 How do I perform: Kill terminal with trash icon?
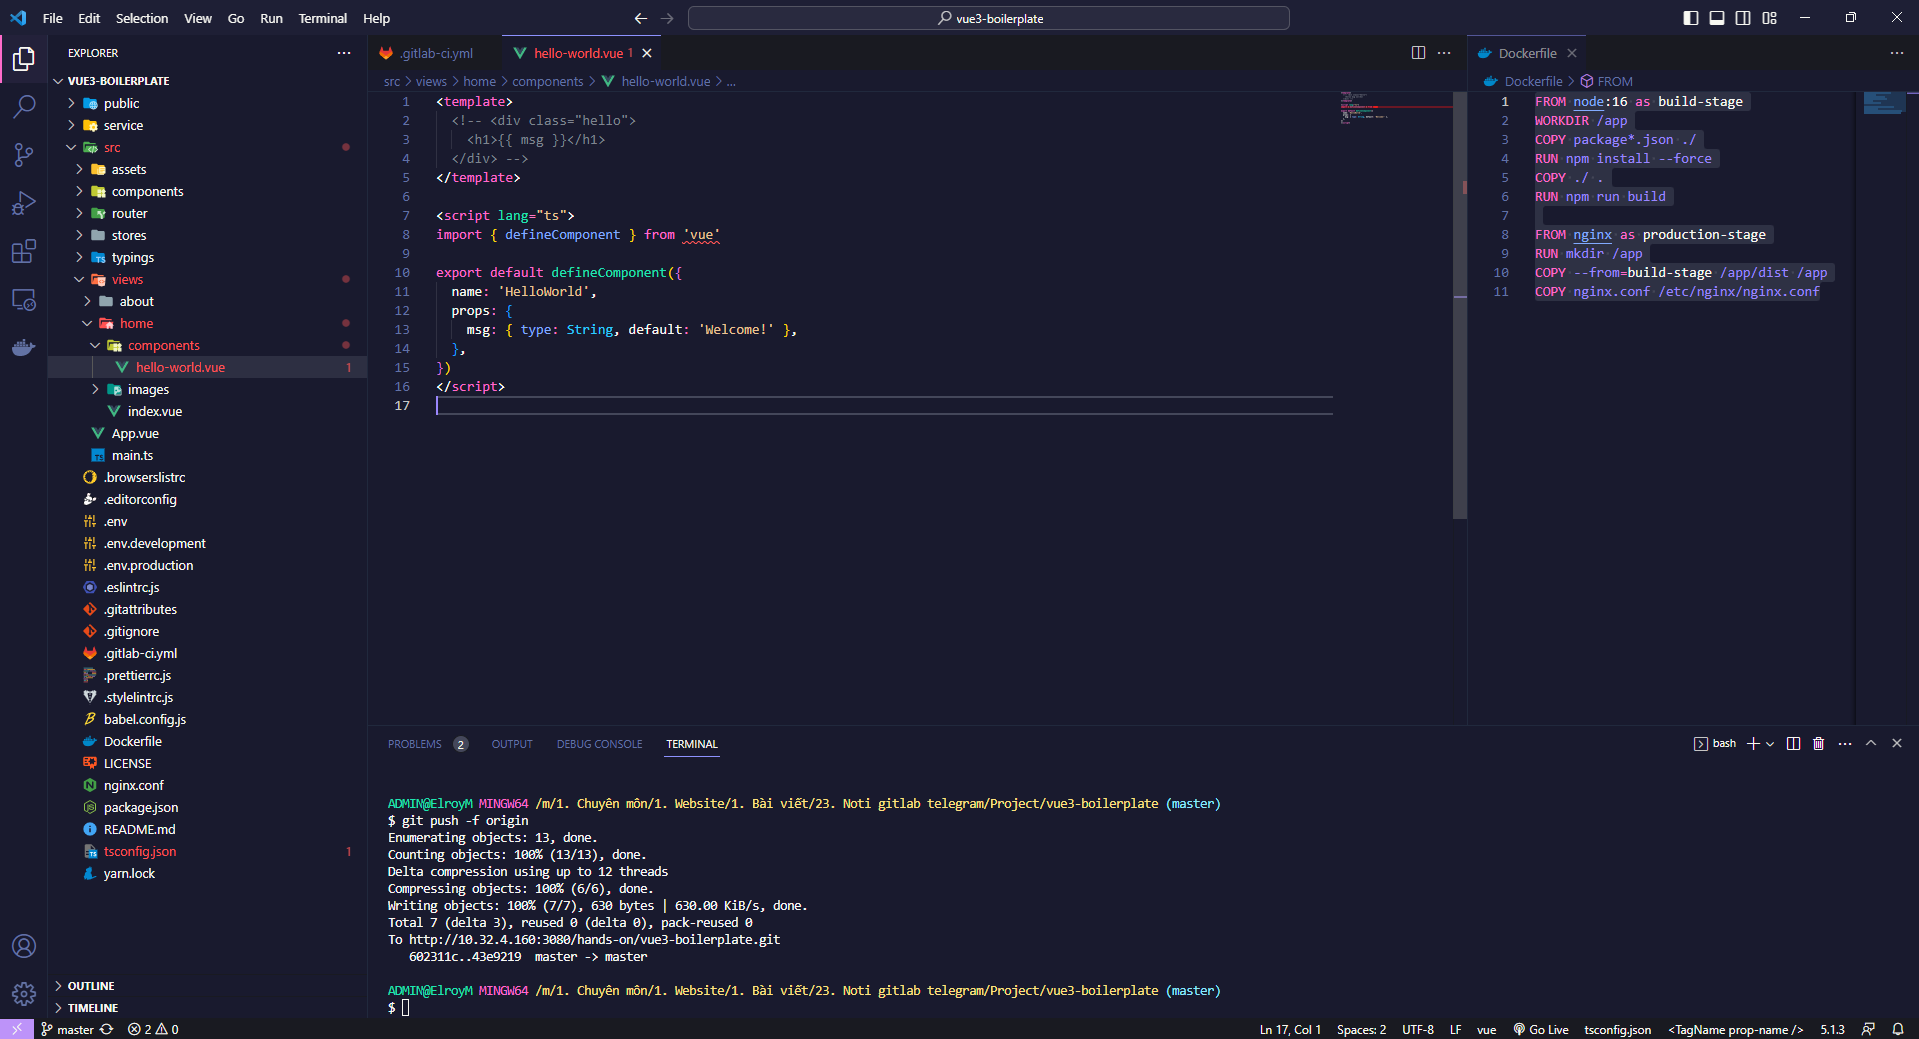(1819, 744)
